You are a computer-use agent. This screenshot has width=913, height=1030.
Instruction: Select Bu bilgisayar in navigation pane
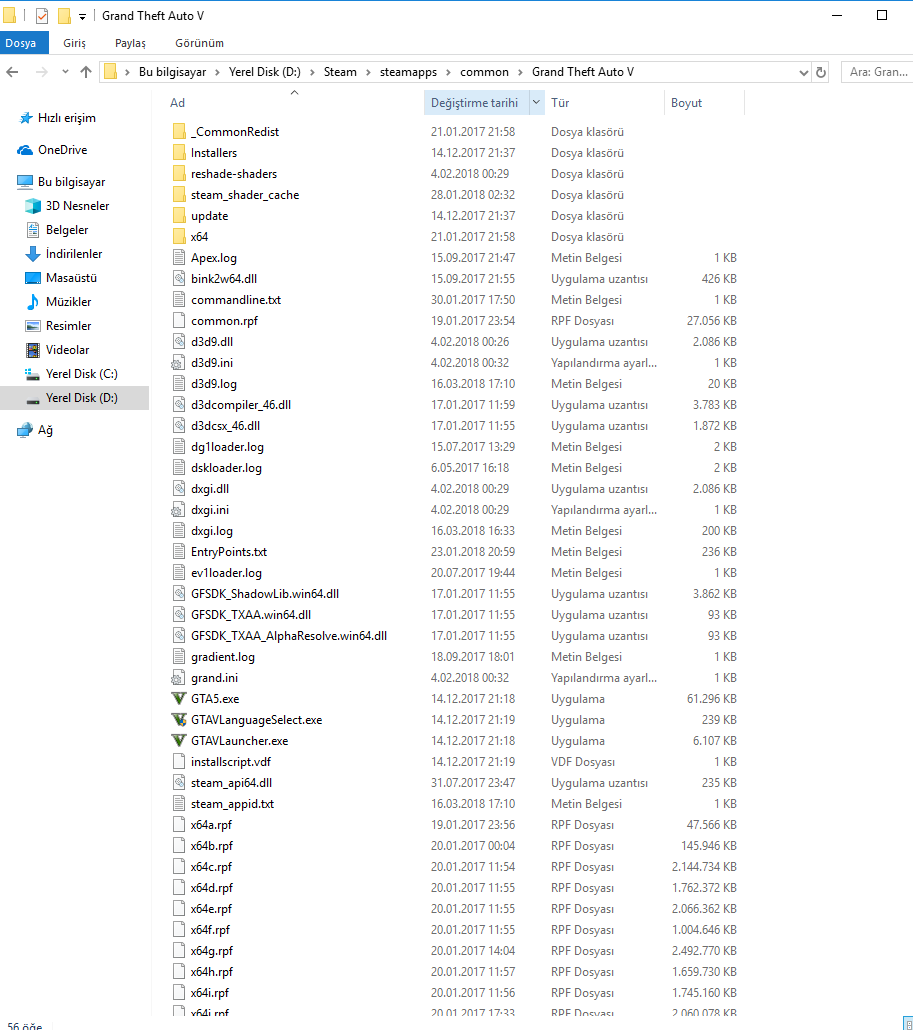click(x=72, y=182)
